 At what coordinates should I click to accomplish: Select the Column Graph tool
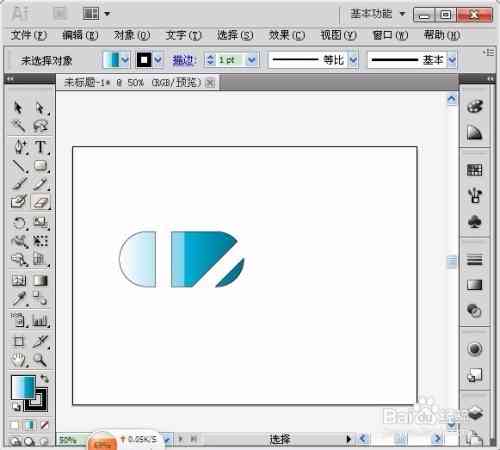click(40, 320)
